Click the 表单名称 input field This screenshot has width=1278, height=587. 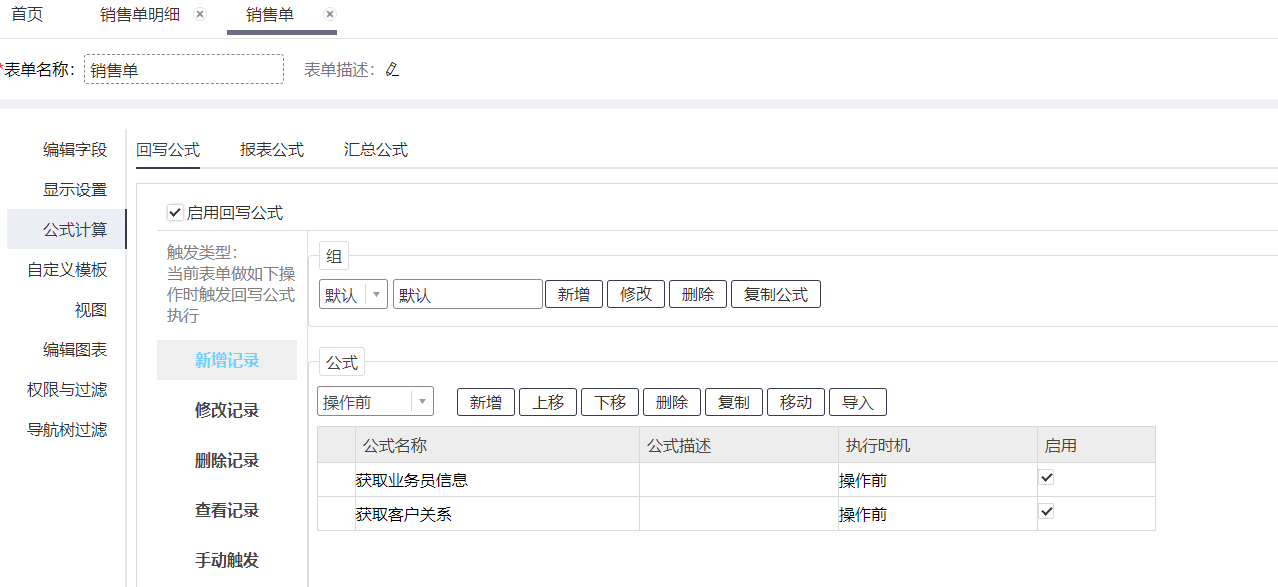pos(184,69)
